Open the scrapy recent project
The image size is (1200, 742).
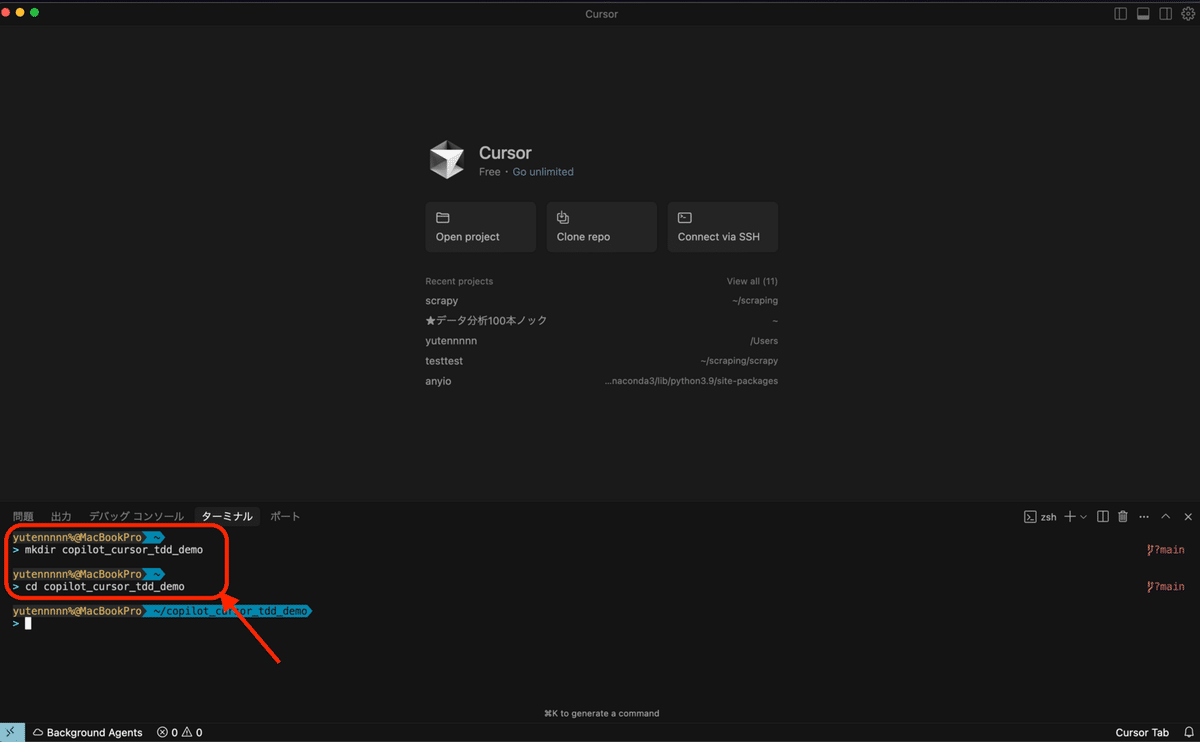(441, 300)
